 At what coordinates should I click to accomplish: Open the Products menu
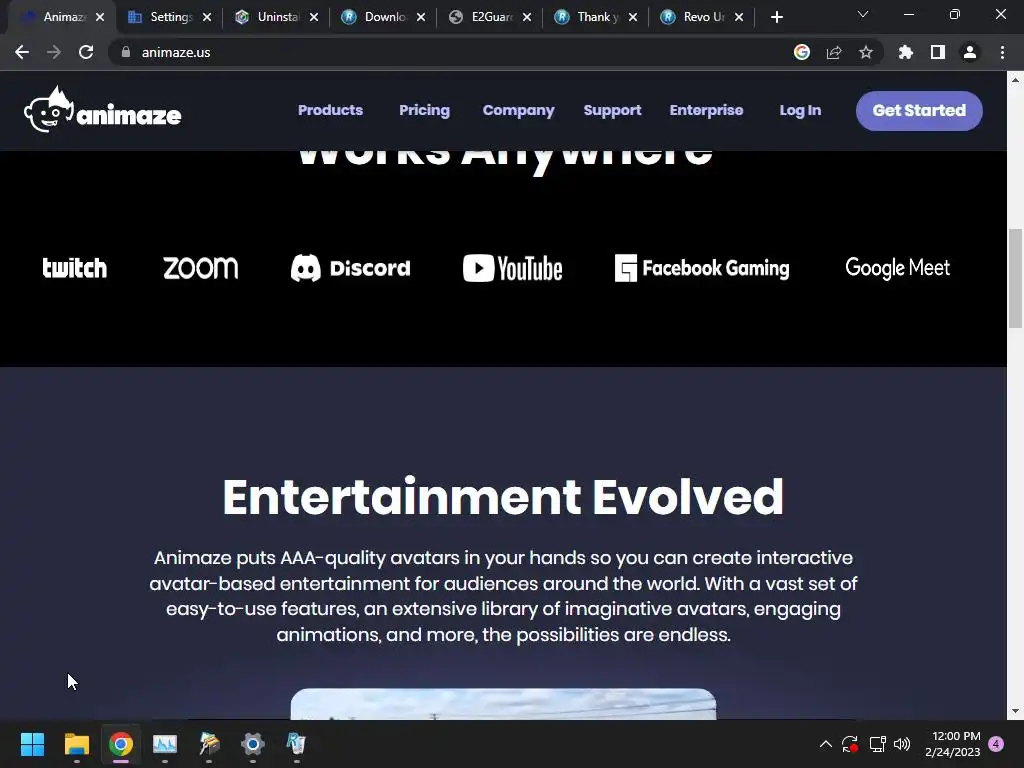pyautogui.click(x=330, y=110)
